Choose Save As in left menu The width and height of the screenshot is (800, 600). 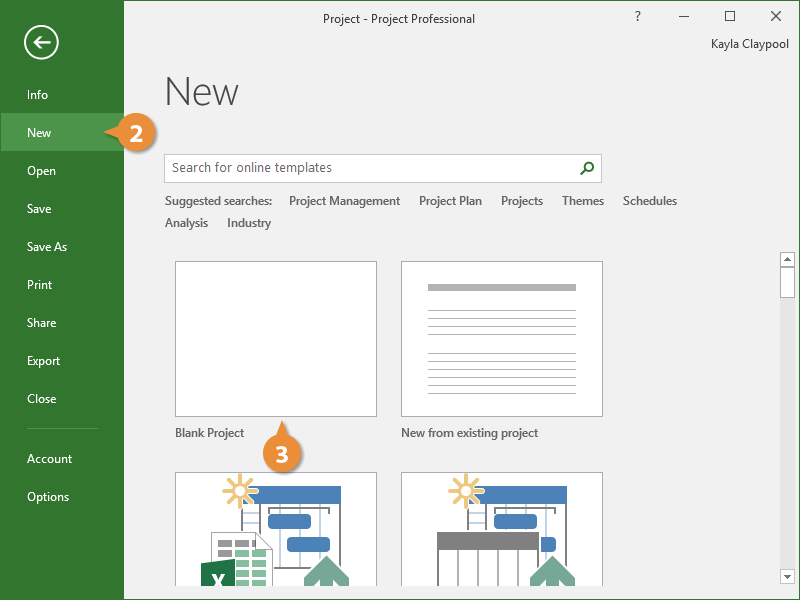coord(47,247)
